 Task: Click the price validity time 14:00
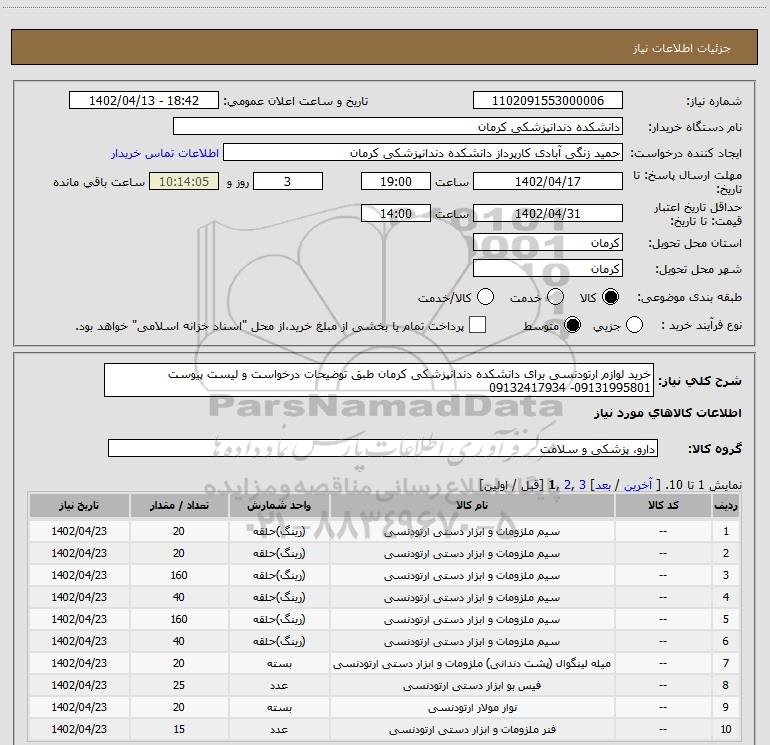396,213
